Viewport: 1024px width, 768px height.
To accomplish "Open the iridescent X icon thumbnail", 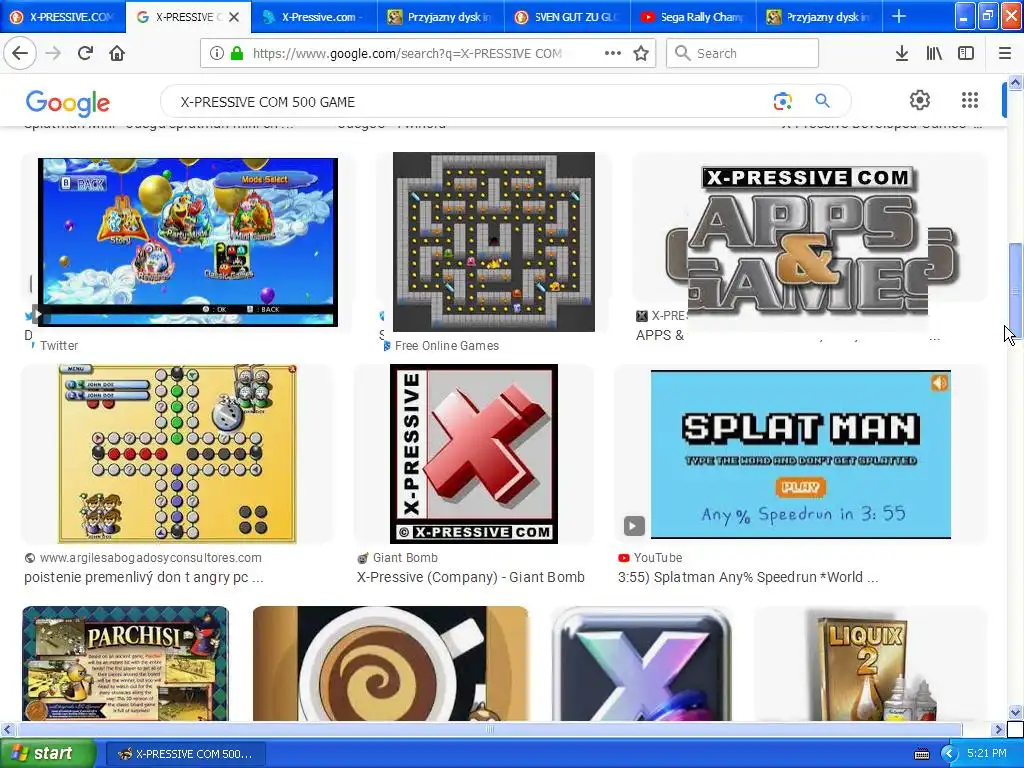I will click(x=642, y=664).
